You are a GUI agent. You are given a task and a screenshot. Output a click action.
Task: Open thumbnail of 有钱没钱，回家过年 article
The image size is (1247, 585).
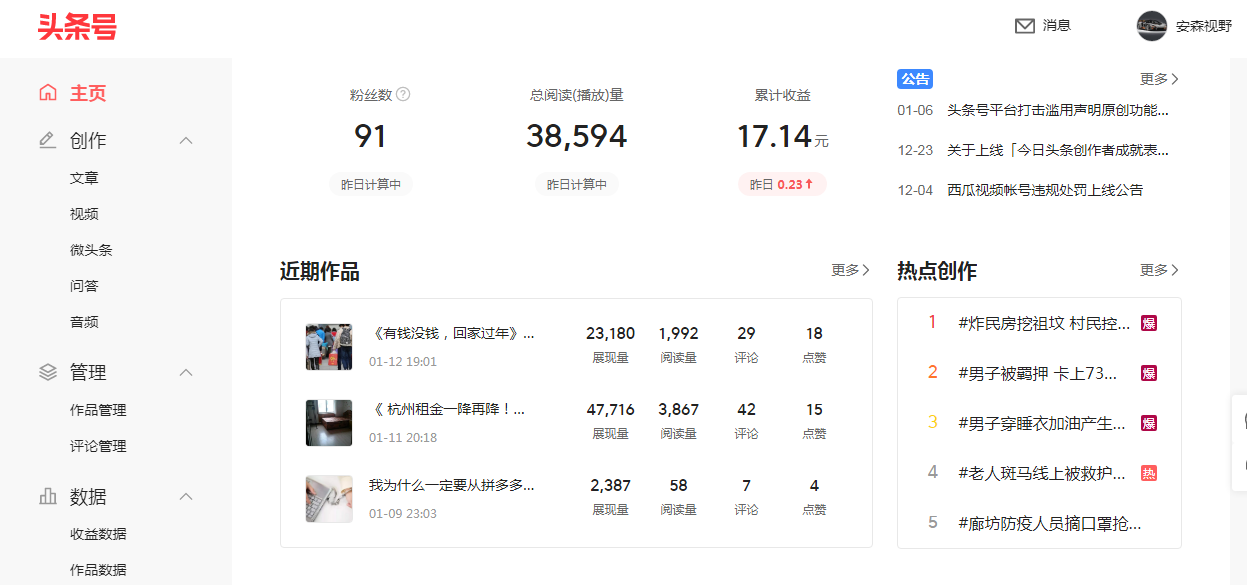pyautogui.click(x=329, y=347)
